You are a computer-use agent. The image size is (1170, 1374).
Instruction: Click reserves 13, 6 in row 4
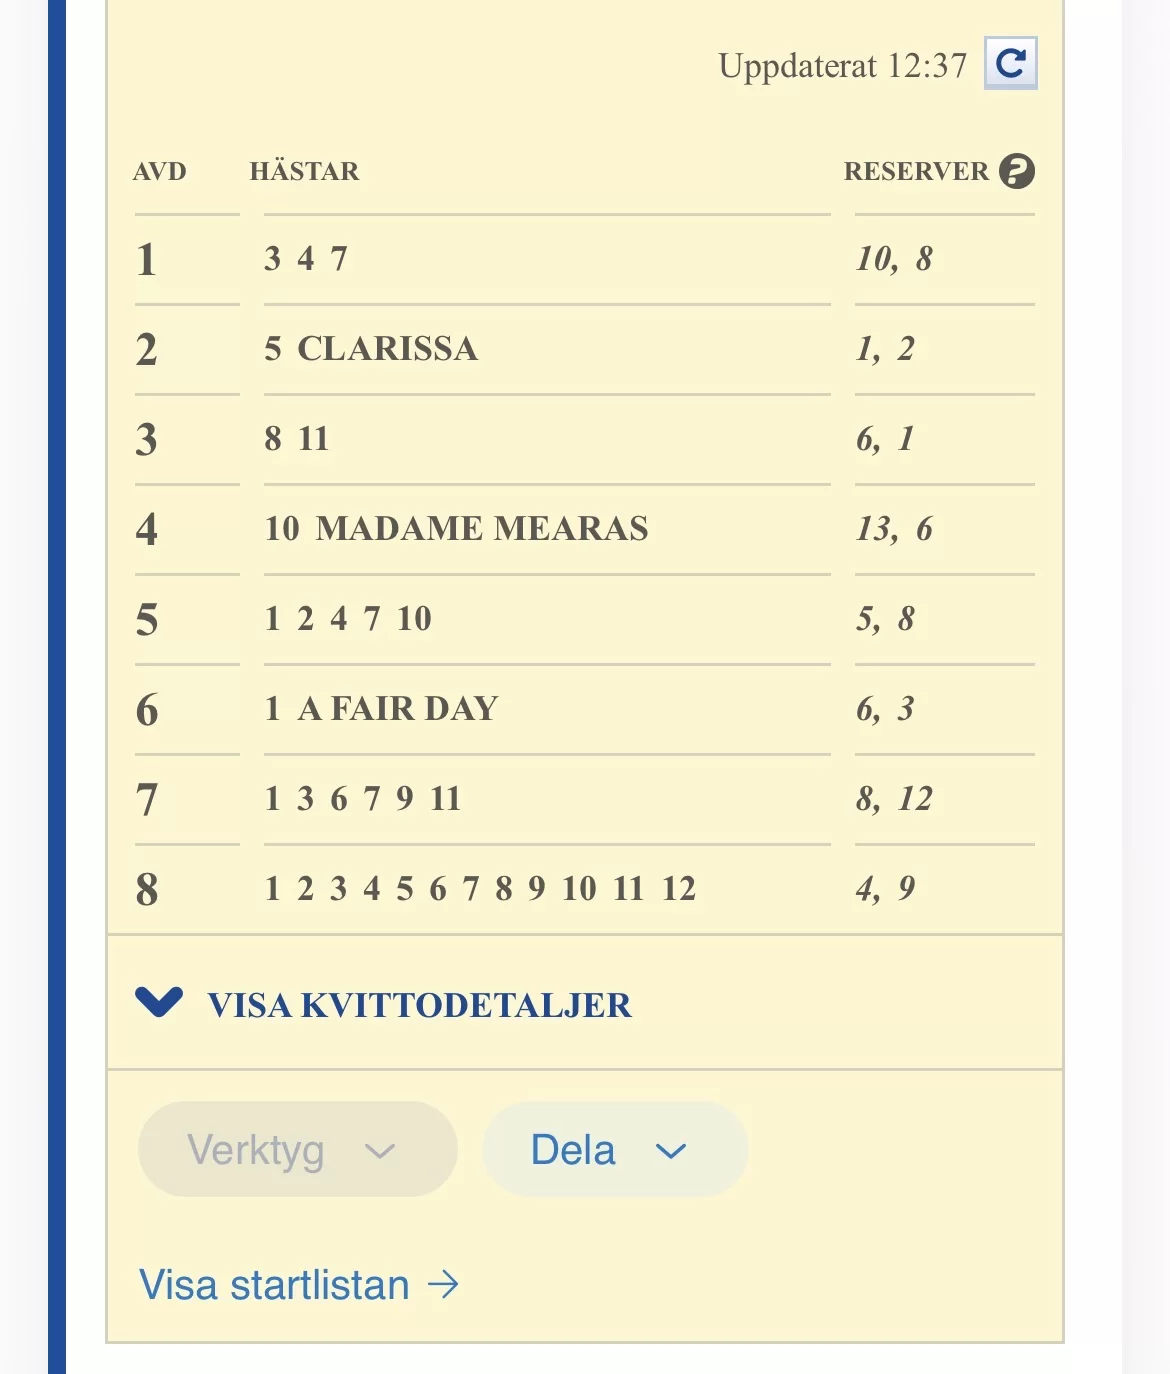[x=894, y=529]
